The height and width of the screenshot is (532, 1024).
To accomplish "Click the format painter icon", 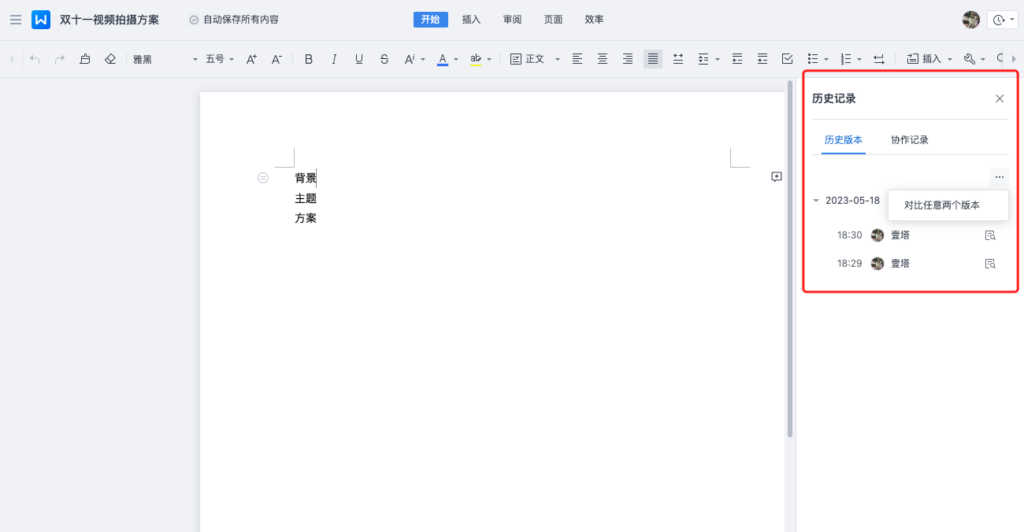I will pyautogui.click(x=85, y=59).
